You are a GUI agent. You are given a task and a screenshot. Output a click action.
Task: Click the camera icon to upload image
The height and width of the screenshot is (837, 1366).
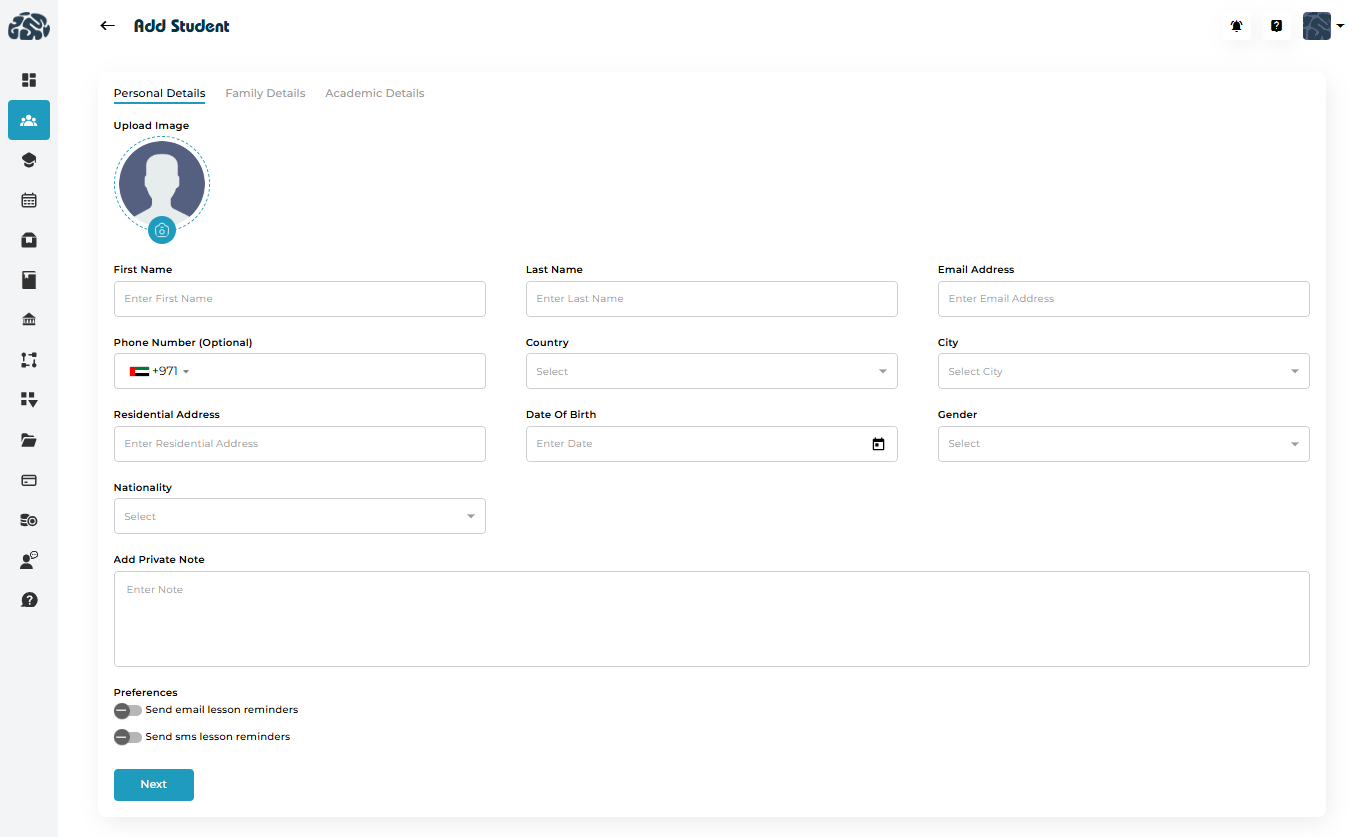pyautogui.click(x=162, y=230)
